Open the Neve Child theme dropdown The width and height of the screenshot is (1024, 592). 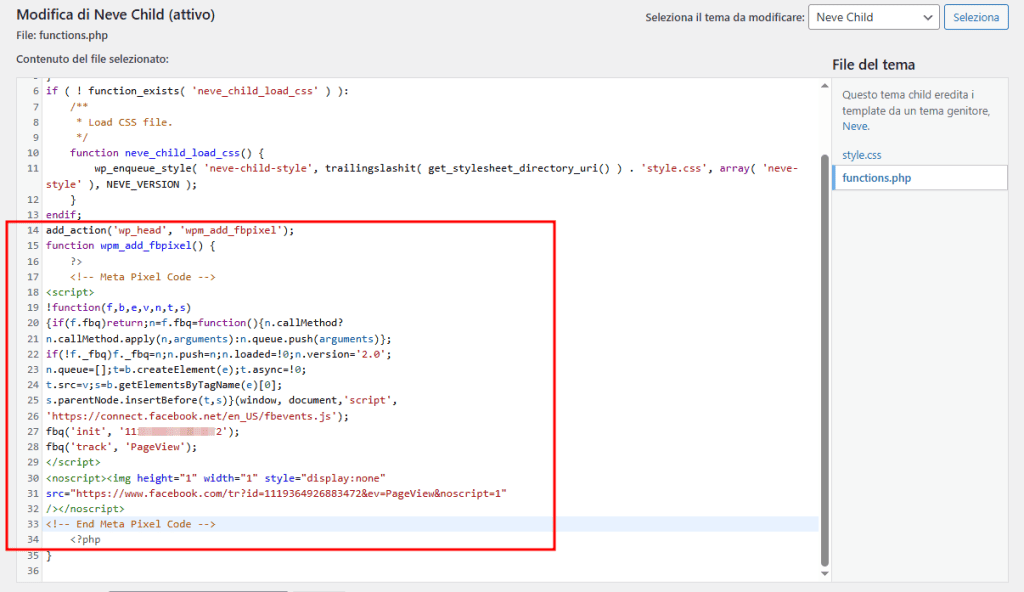point(873,17)
